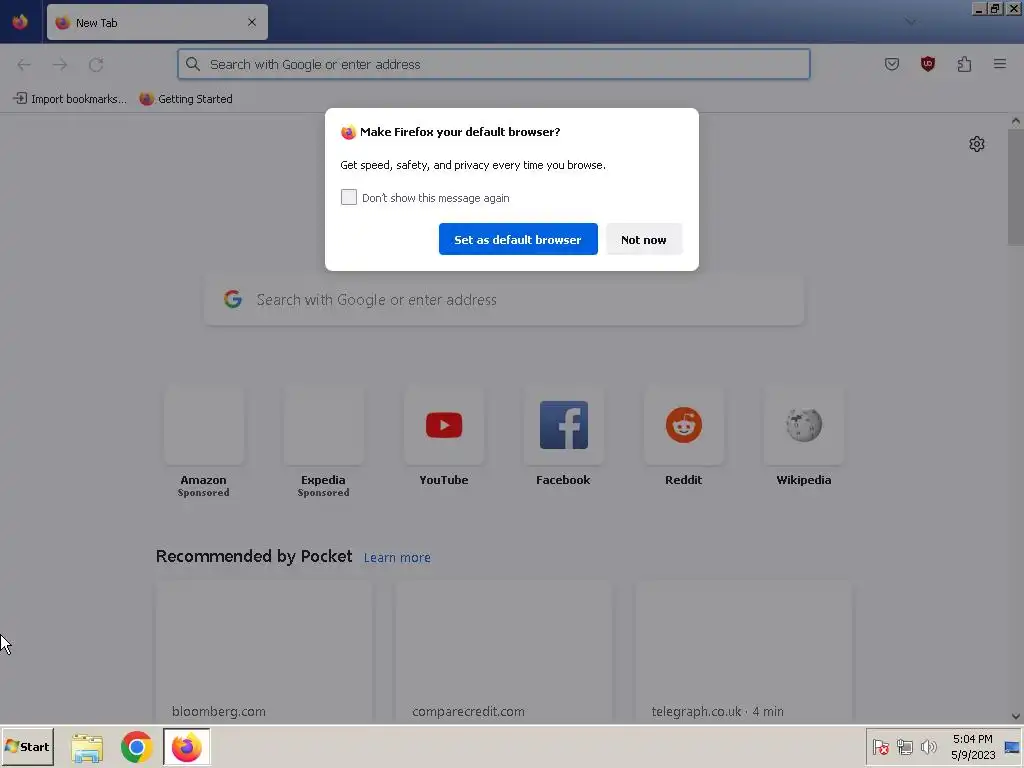Dismiss the dialog with Not now

pyautogui.click(x=644, y=239)
